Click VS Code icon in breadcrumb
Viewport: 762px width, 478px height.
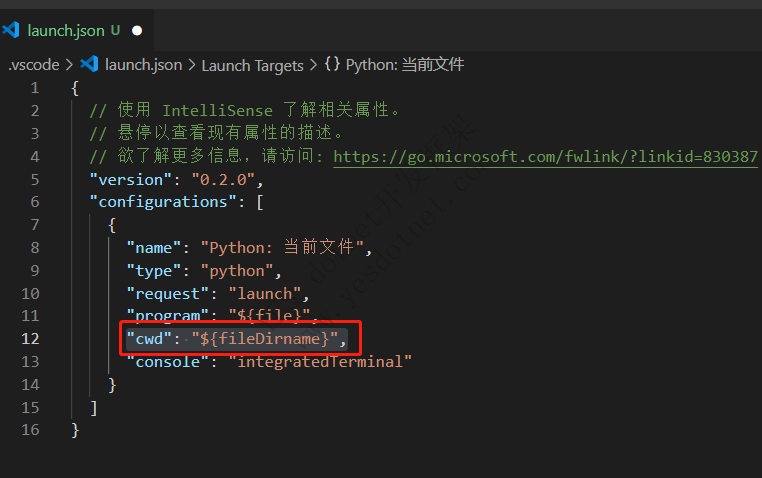[89, 64]
